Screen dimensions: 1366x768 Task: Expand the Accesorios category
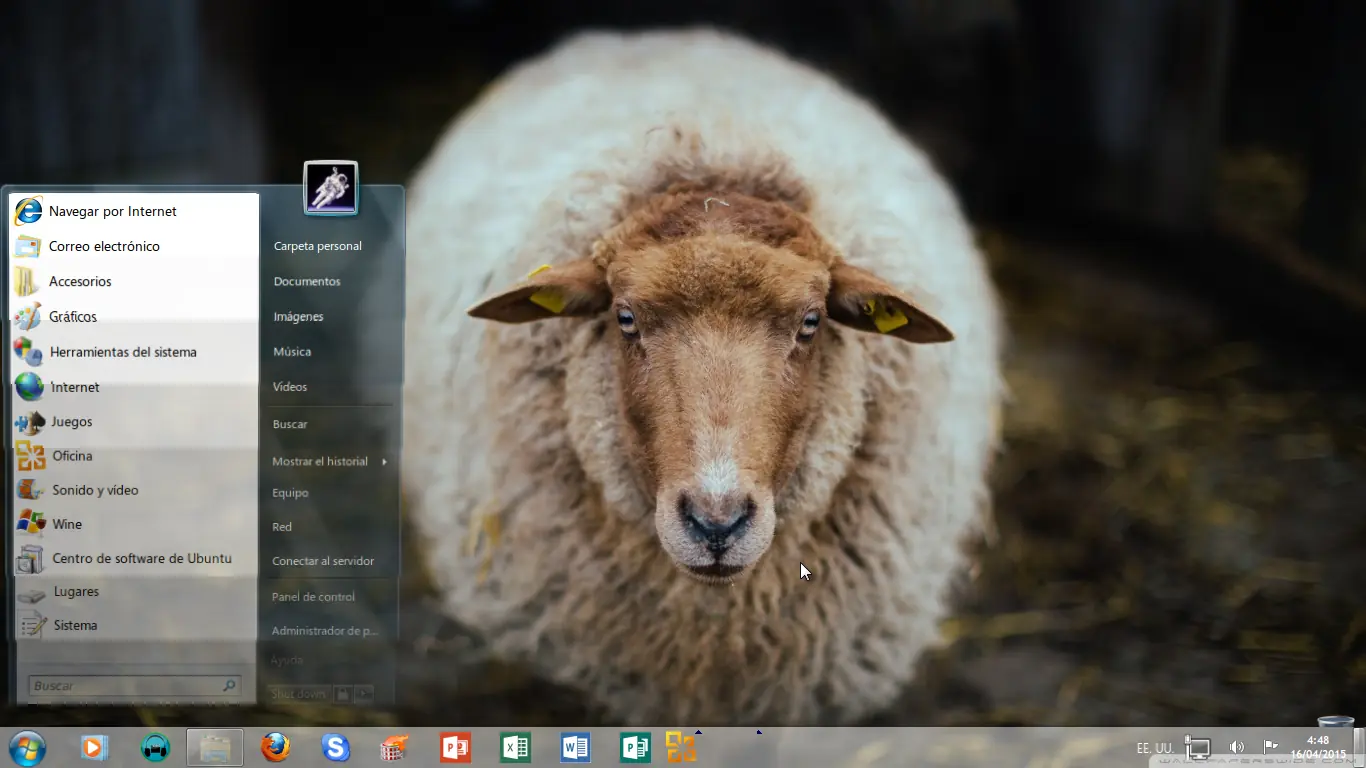[134, 281]
